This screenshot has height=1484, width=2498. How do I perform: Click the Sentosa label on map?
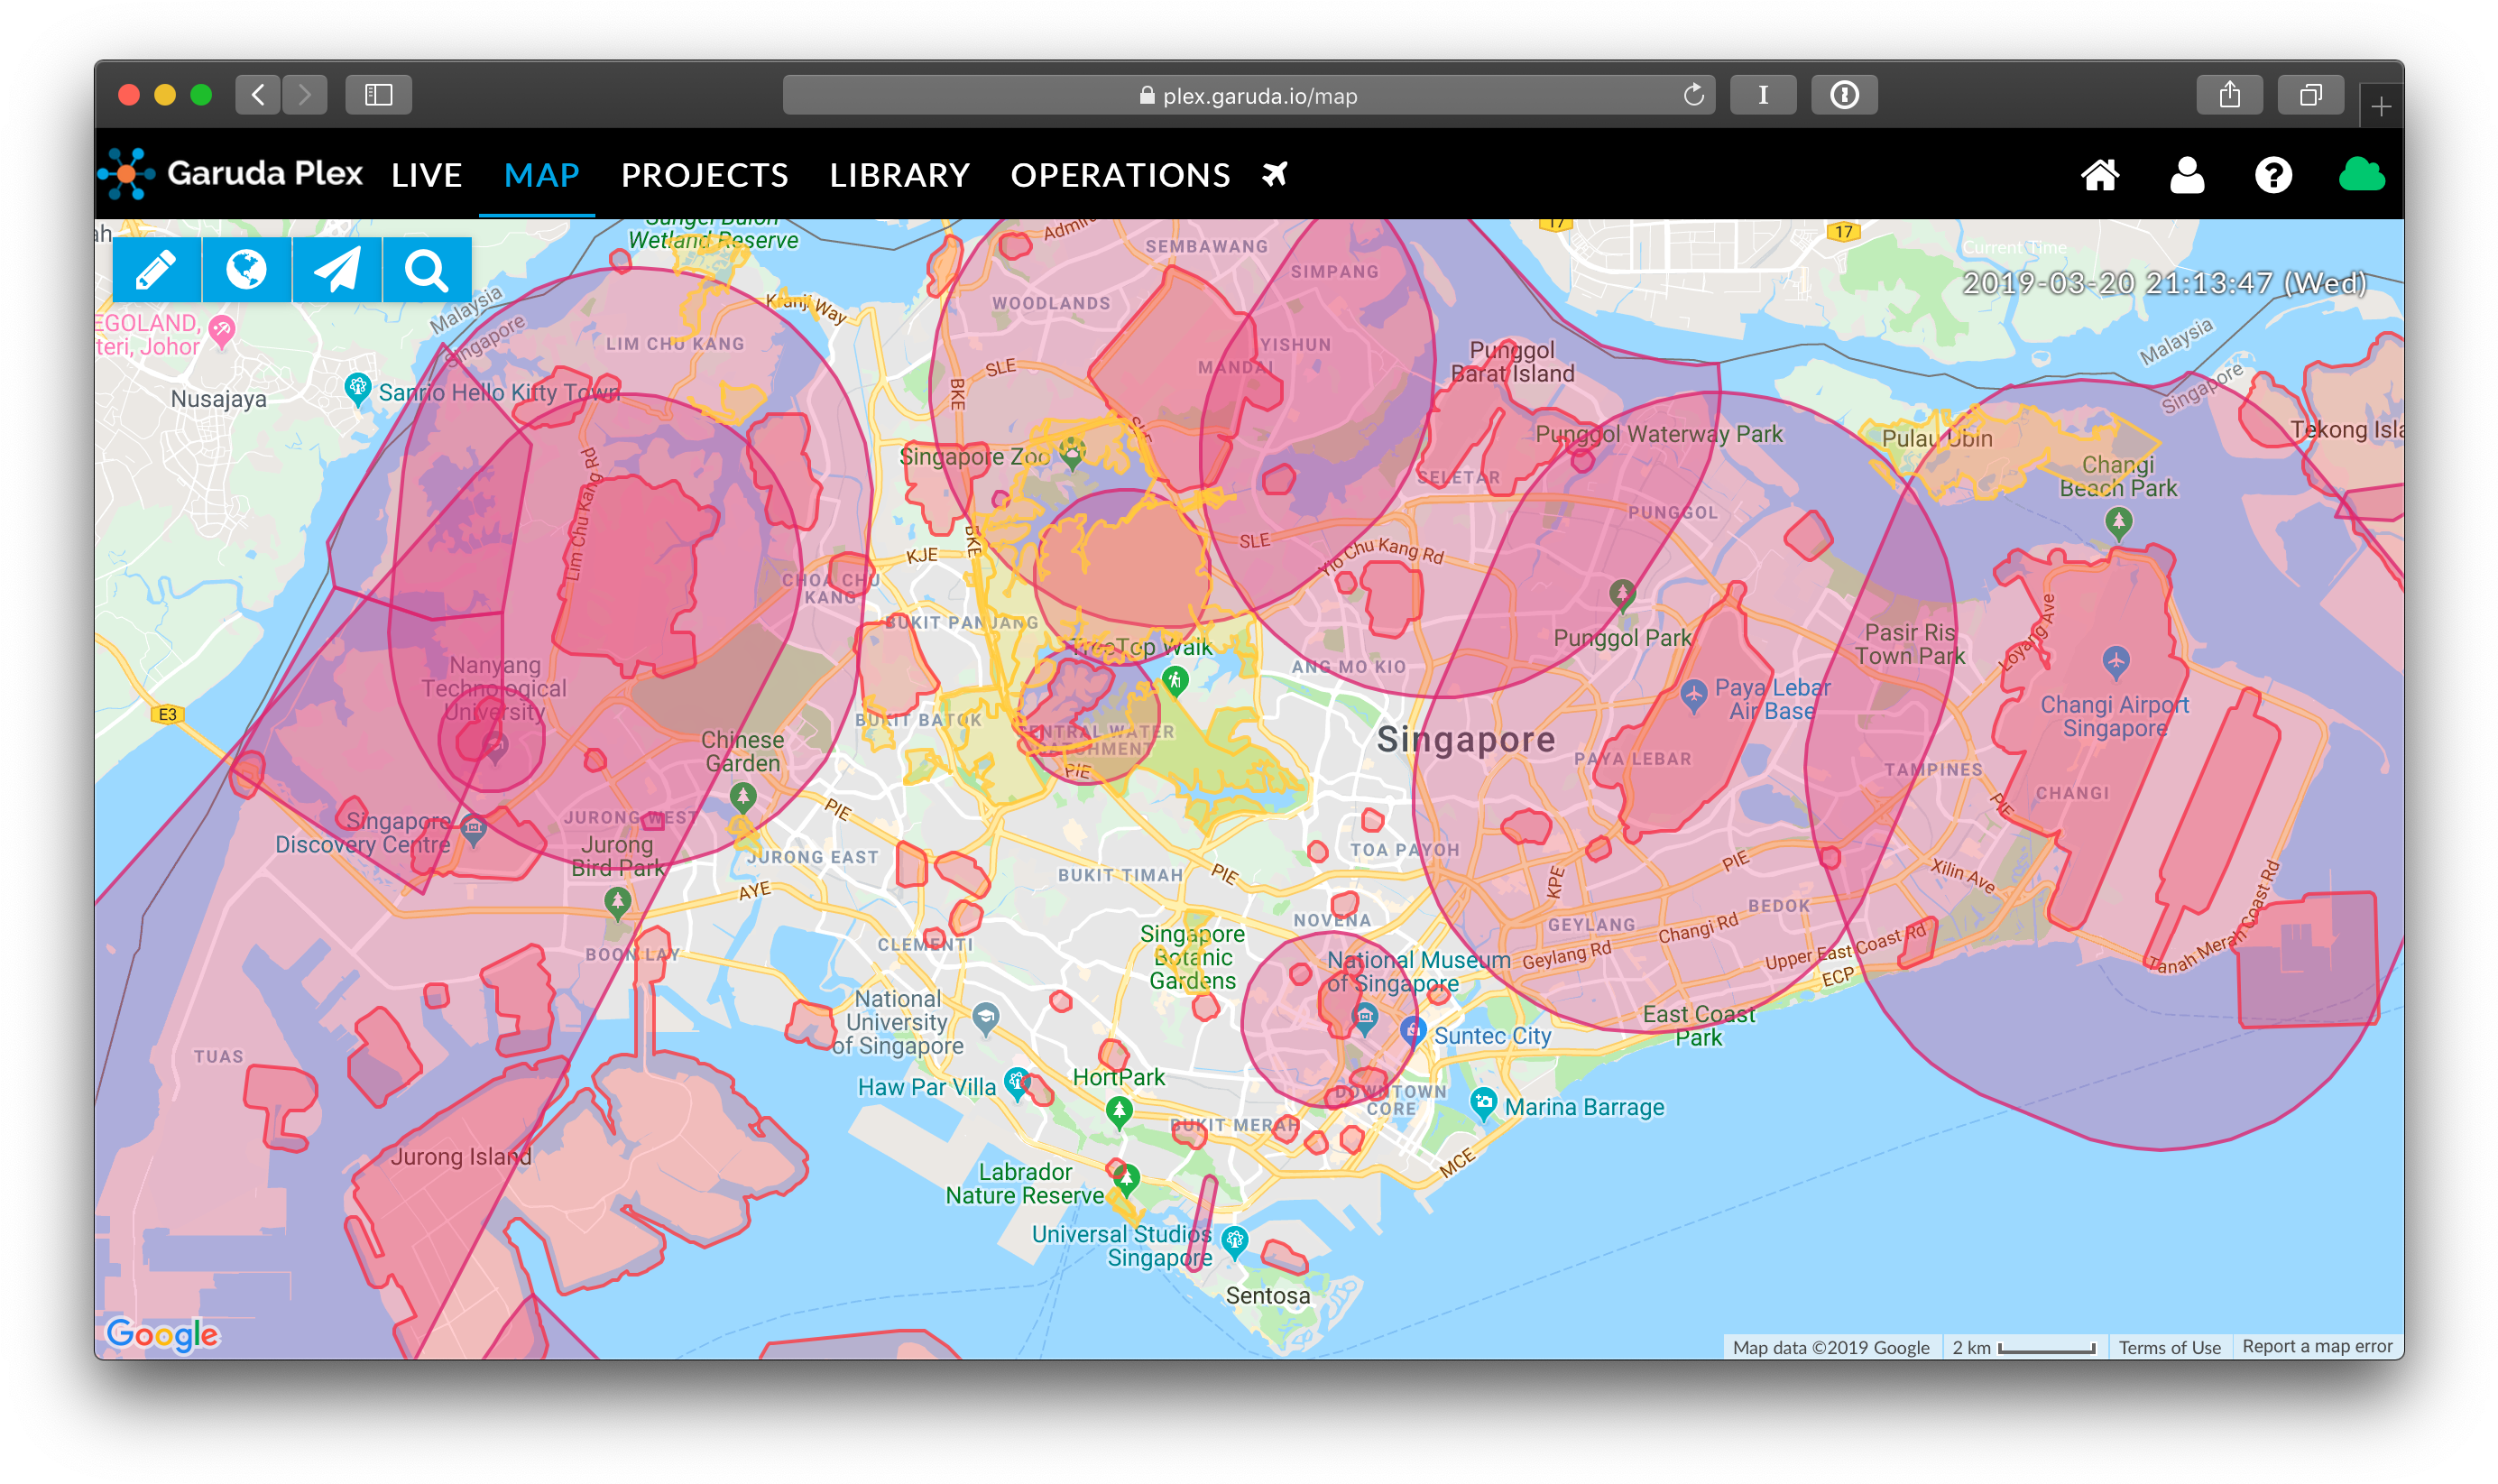pyautogui.click(x=1267, y=1295)
